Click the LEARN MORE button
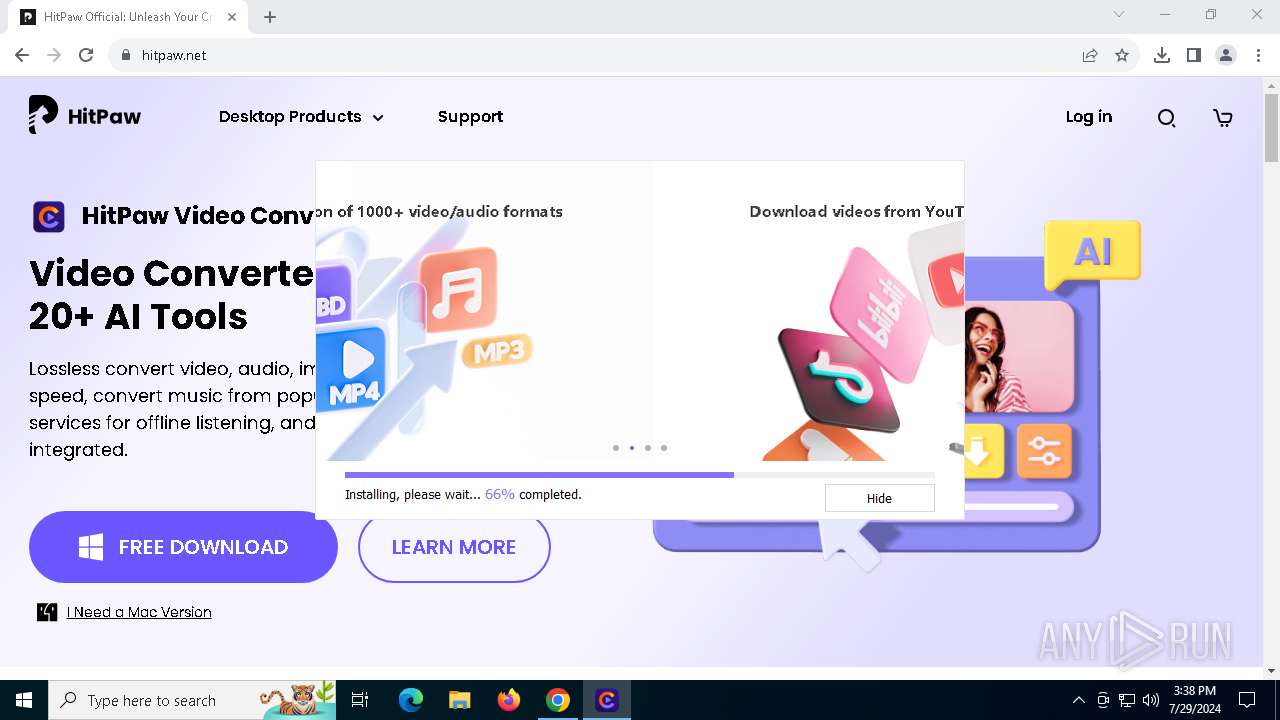Viewport: 1280px width, 720px height. [454, 547]
